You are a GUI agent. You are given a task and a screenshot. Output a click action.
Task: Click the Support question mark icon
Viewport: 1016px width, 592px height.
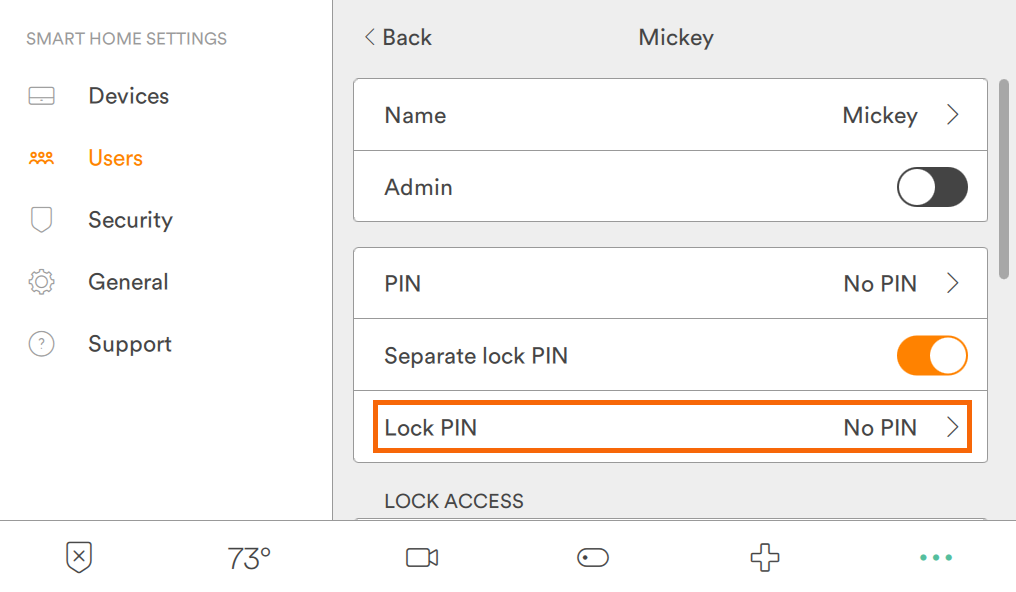[41, 344]
